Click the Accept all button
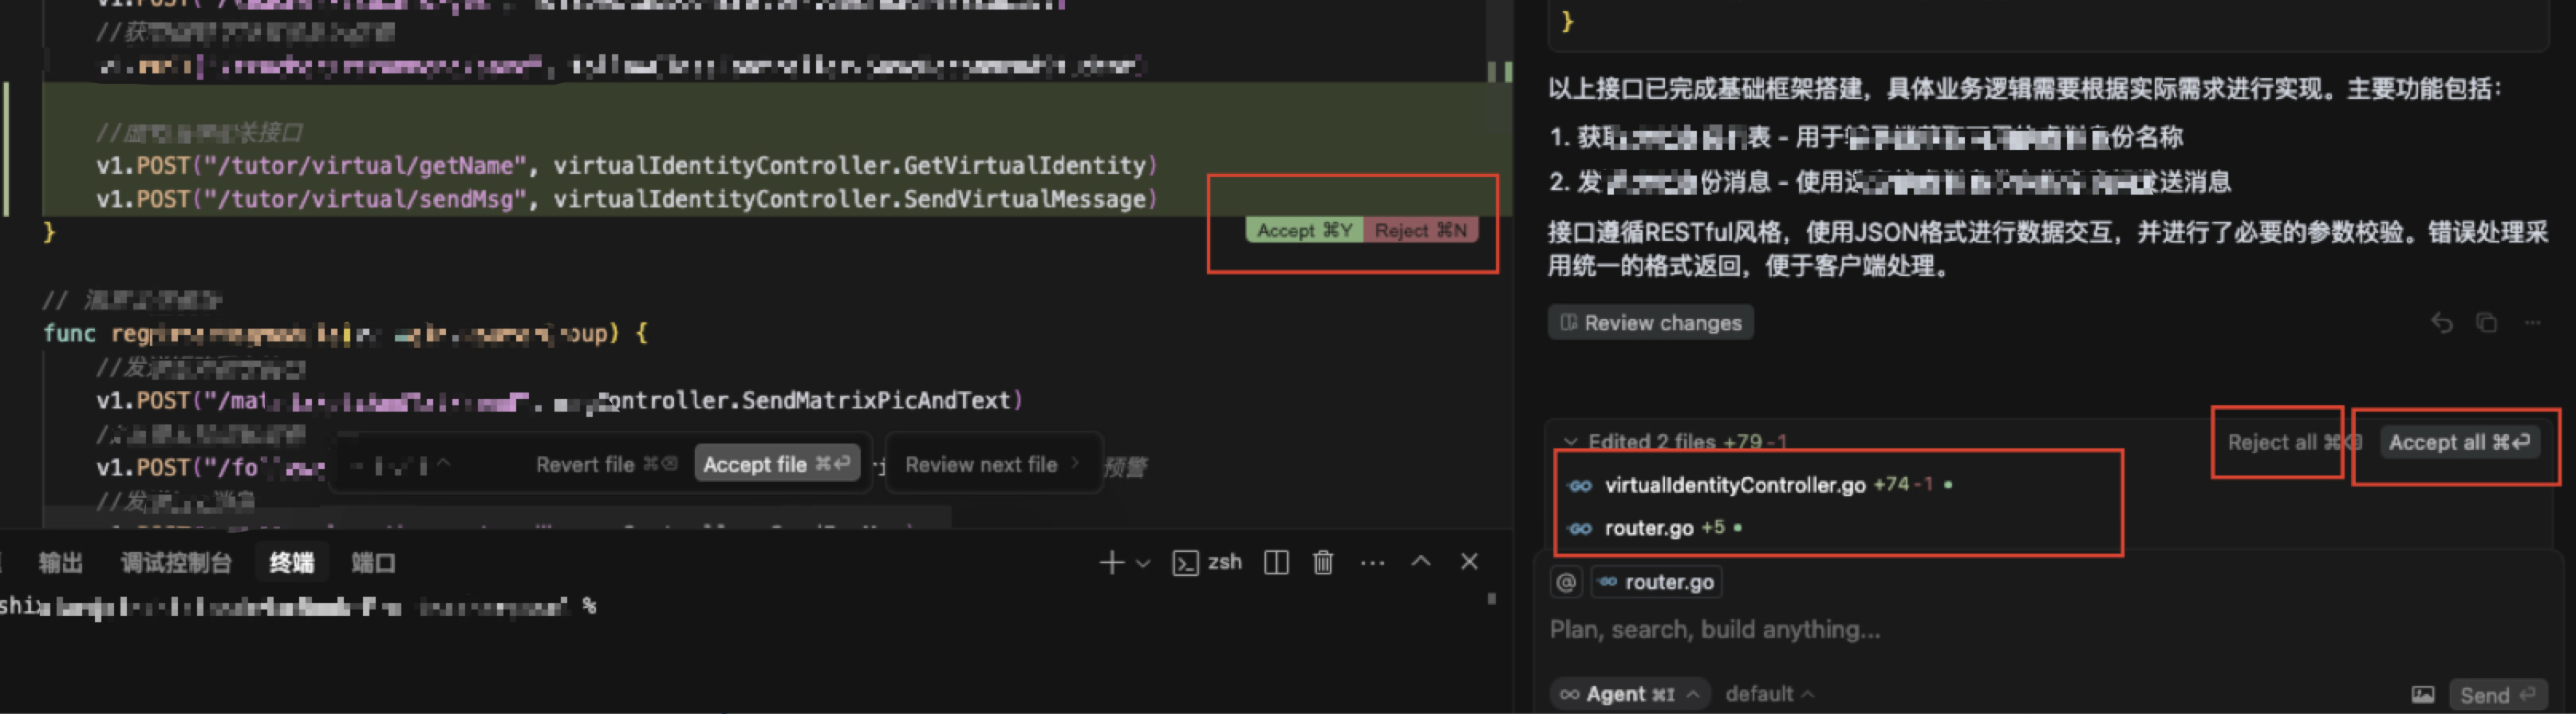Image resolution: width=2576 pixels, height=714 pixels. tap(2458, 442)
